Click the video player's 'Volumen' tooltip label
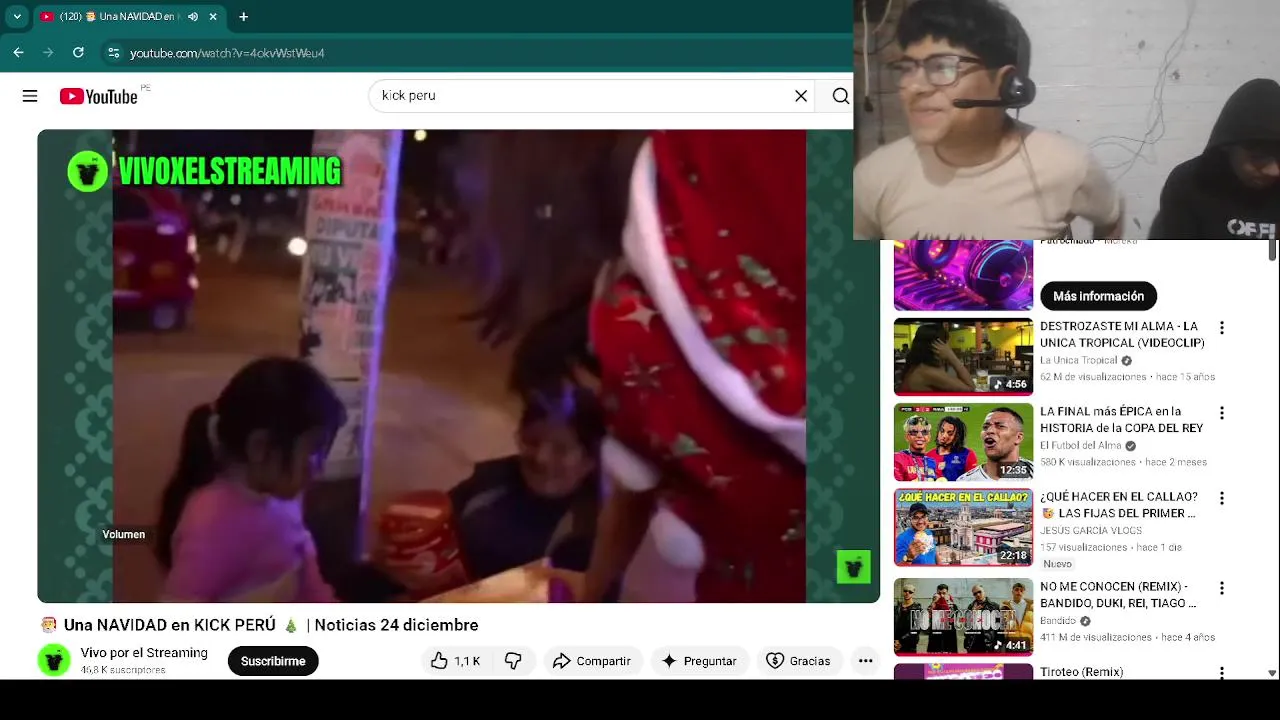1280x720 pixels. 124,535
